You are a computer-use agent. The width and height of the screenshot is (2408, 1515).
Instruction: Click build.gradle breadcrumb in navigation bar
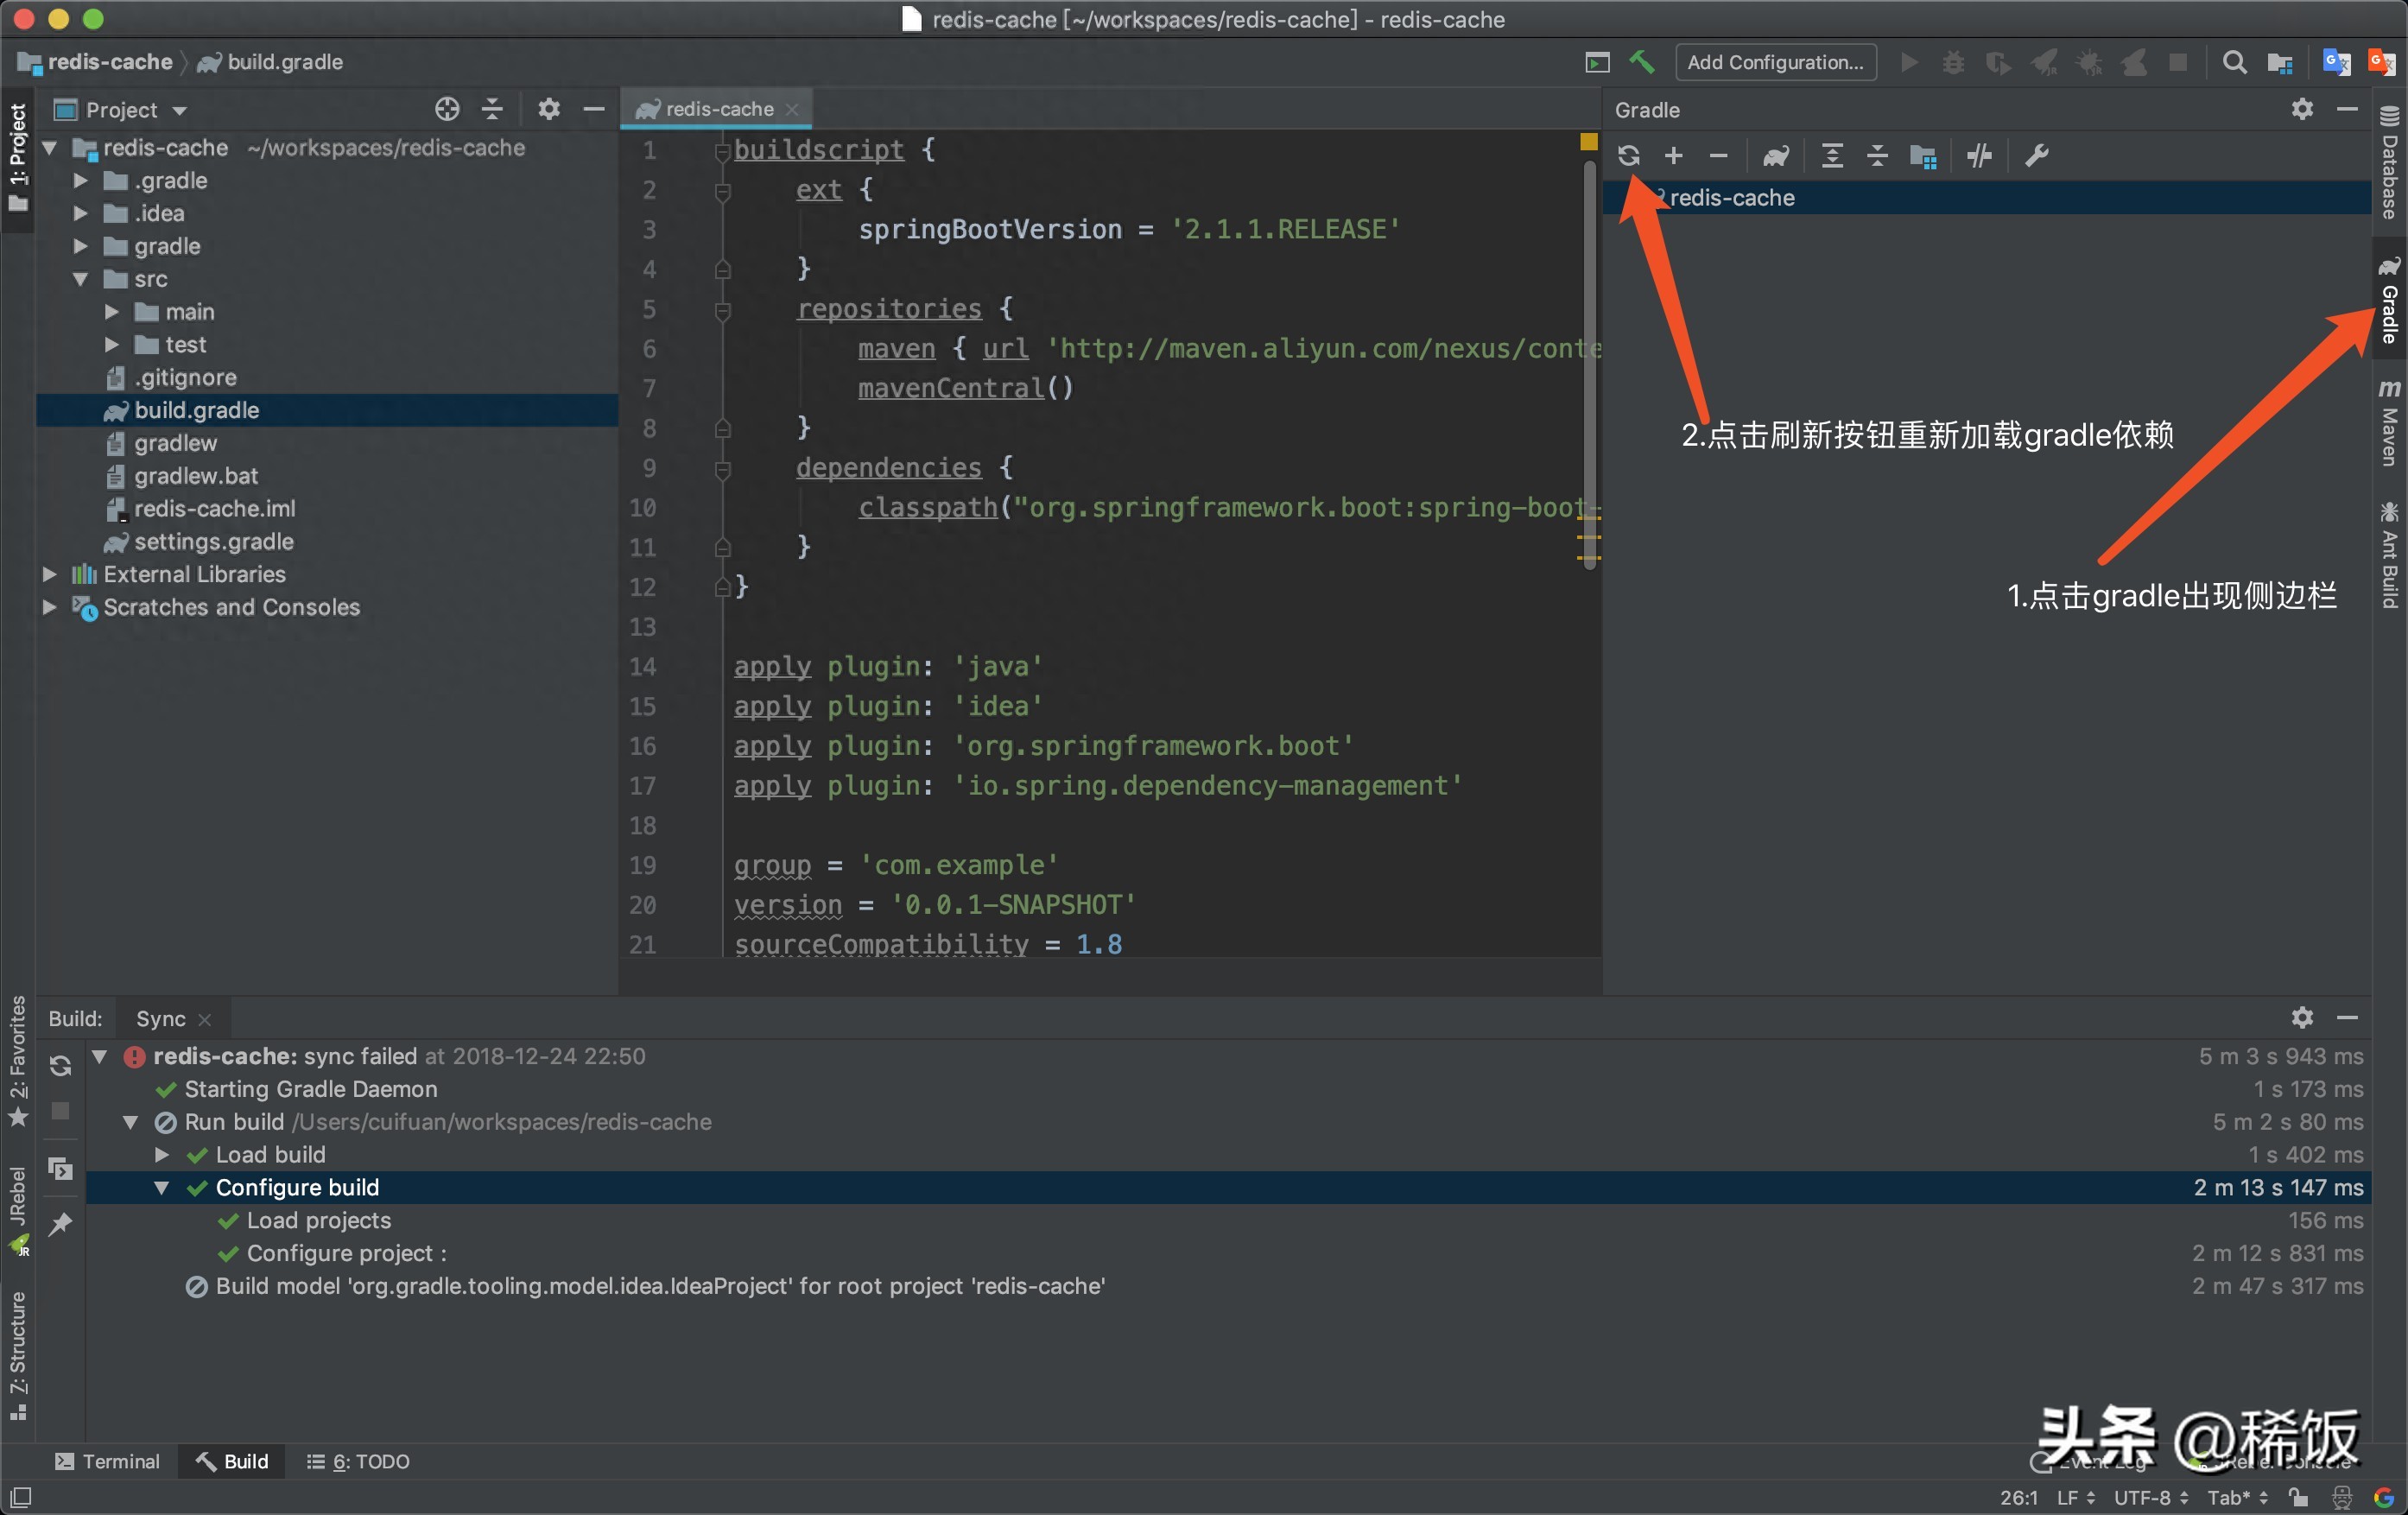(x=271, y=62)
